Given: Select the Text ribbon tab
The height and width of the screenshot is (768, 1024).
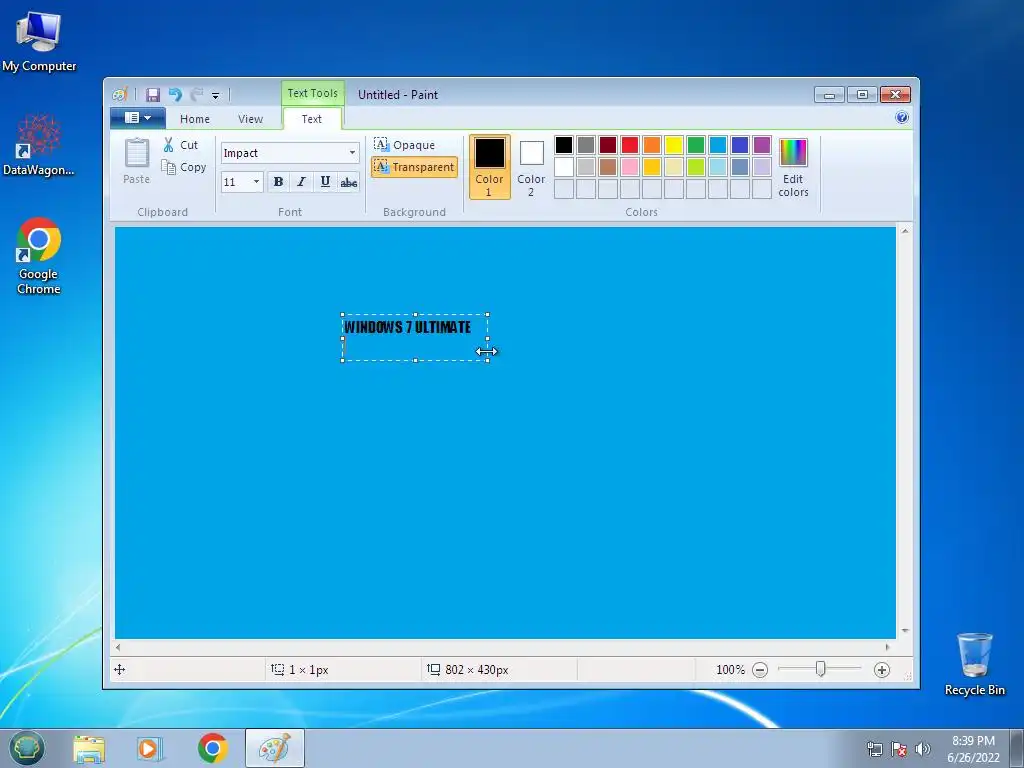Looking at the screenshot, I should click(x=312, y=119).
